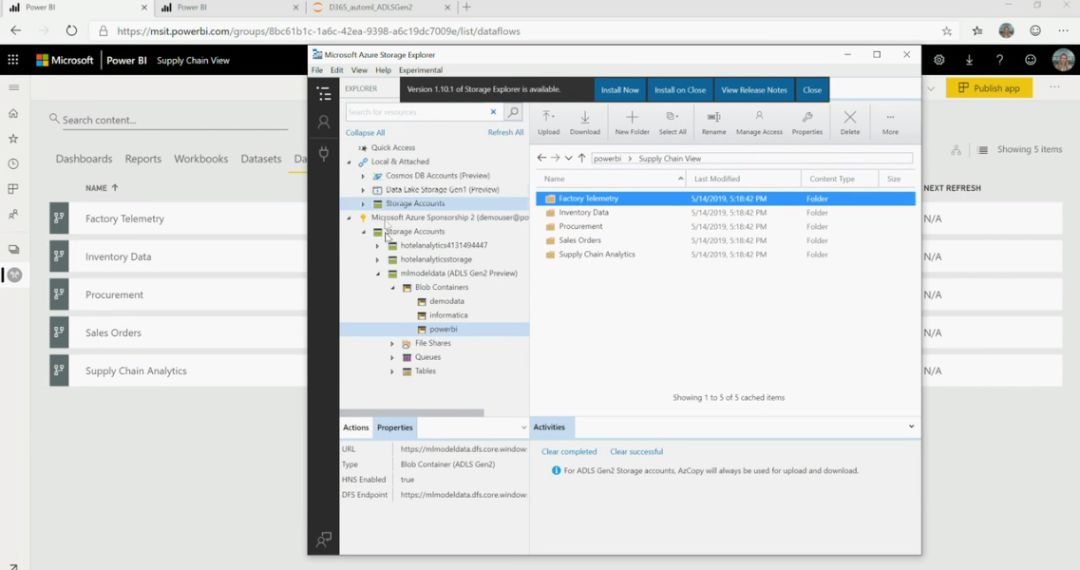Open the Help menu

coord(383,70)
